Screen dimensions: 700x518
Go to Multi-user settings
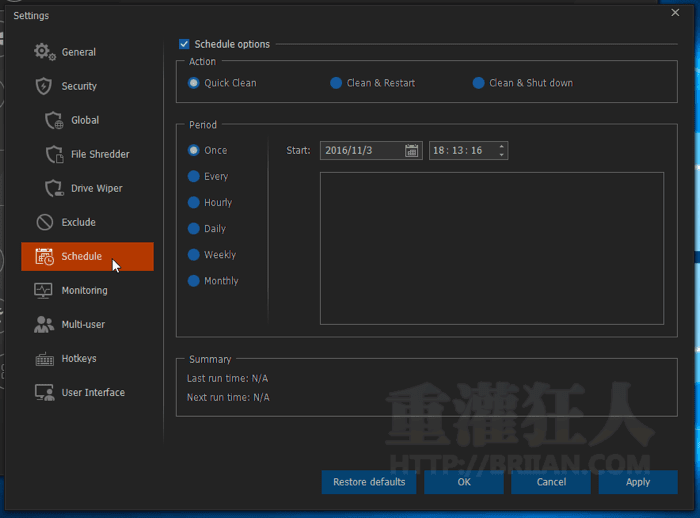[x=83, y=325]
